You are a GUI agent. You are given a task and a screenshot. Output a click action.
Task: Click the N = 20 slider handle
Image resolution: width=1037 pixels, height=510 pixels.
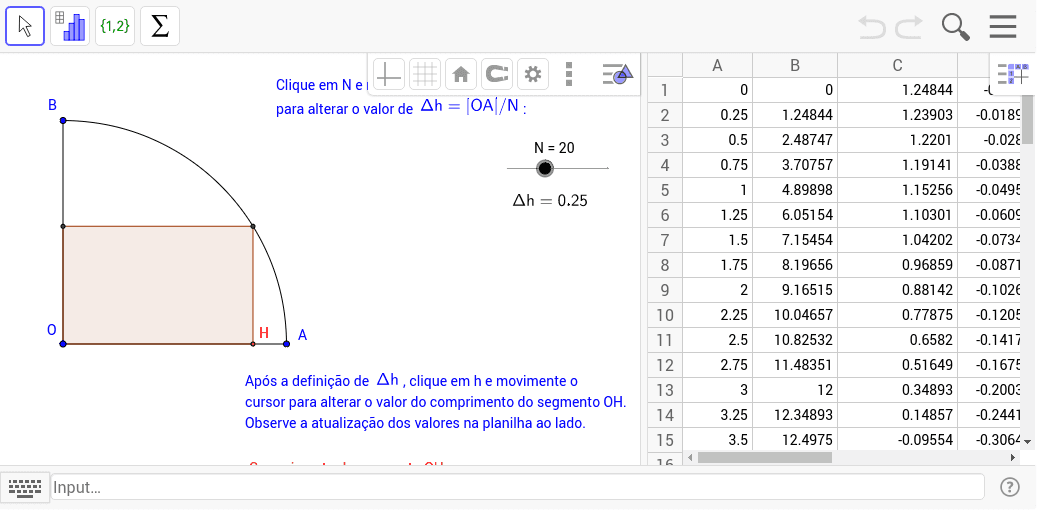[x=544, y=169]
